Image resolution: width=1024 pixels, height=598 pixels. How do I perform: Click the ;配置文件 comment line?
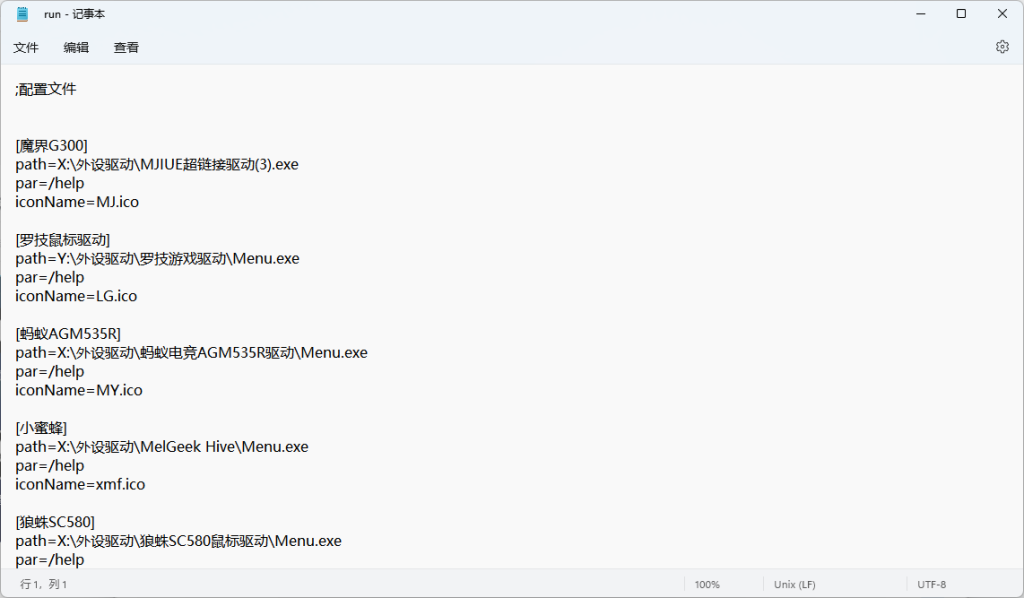(46, 89)
